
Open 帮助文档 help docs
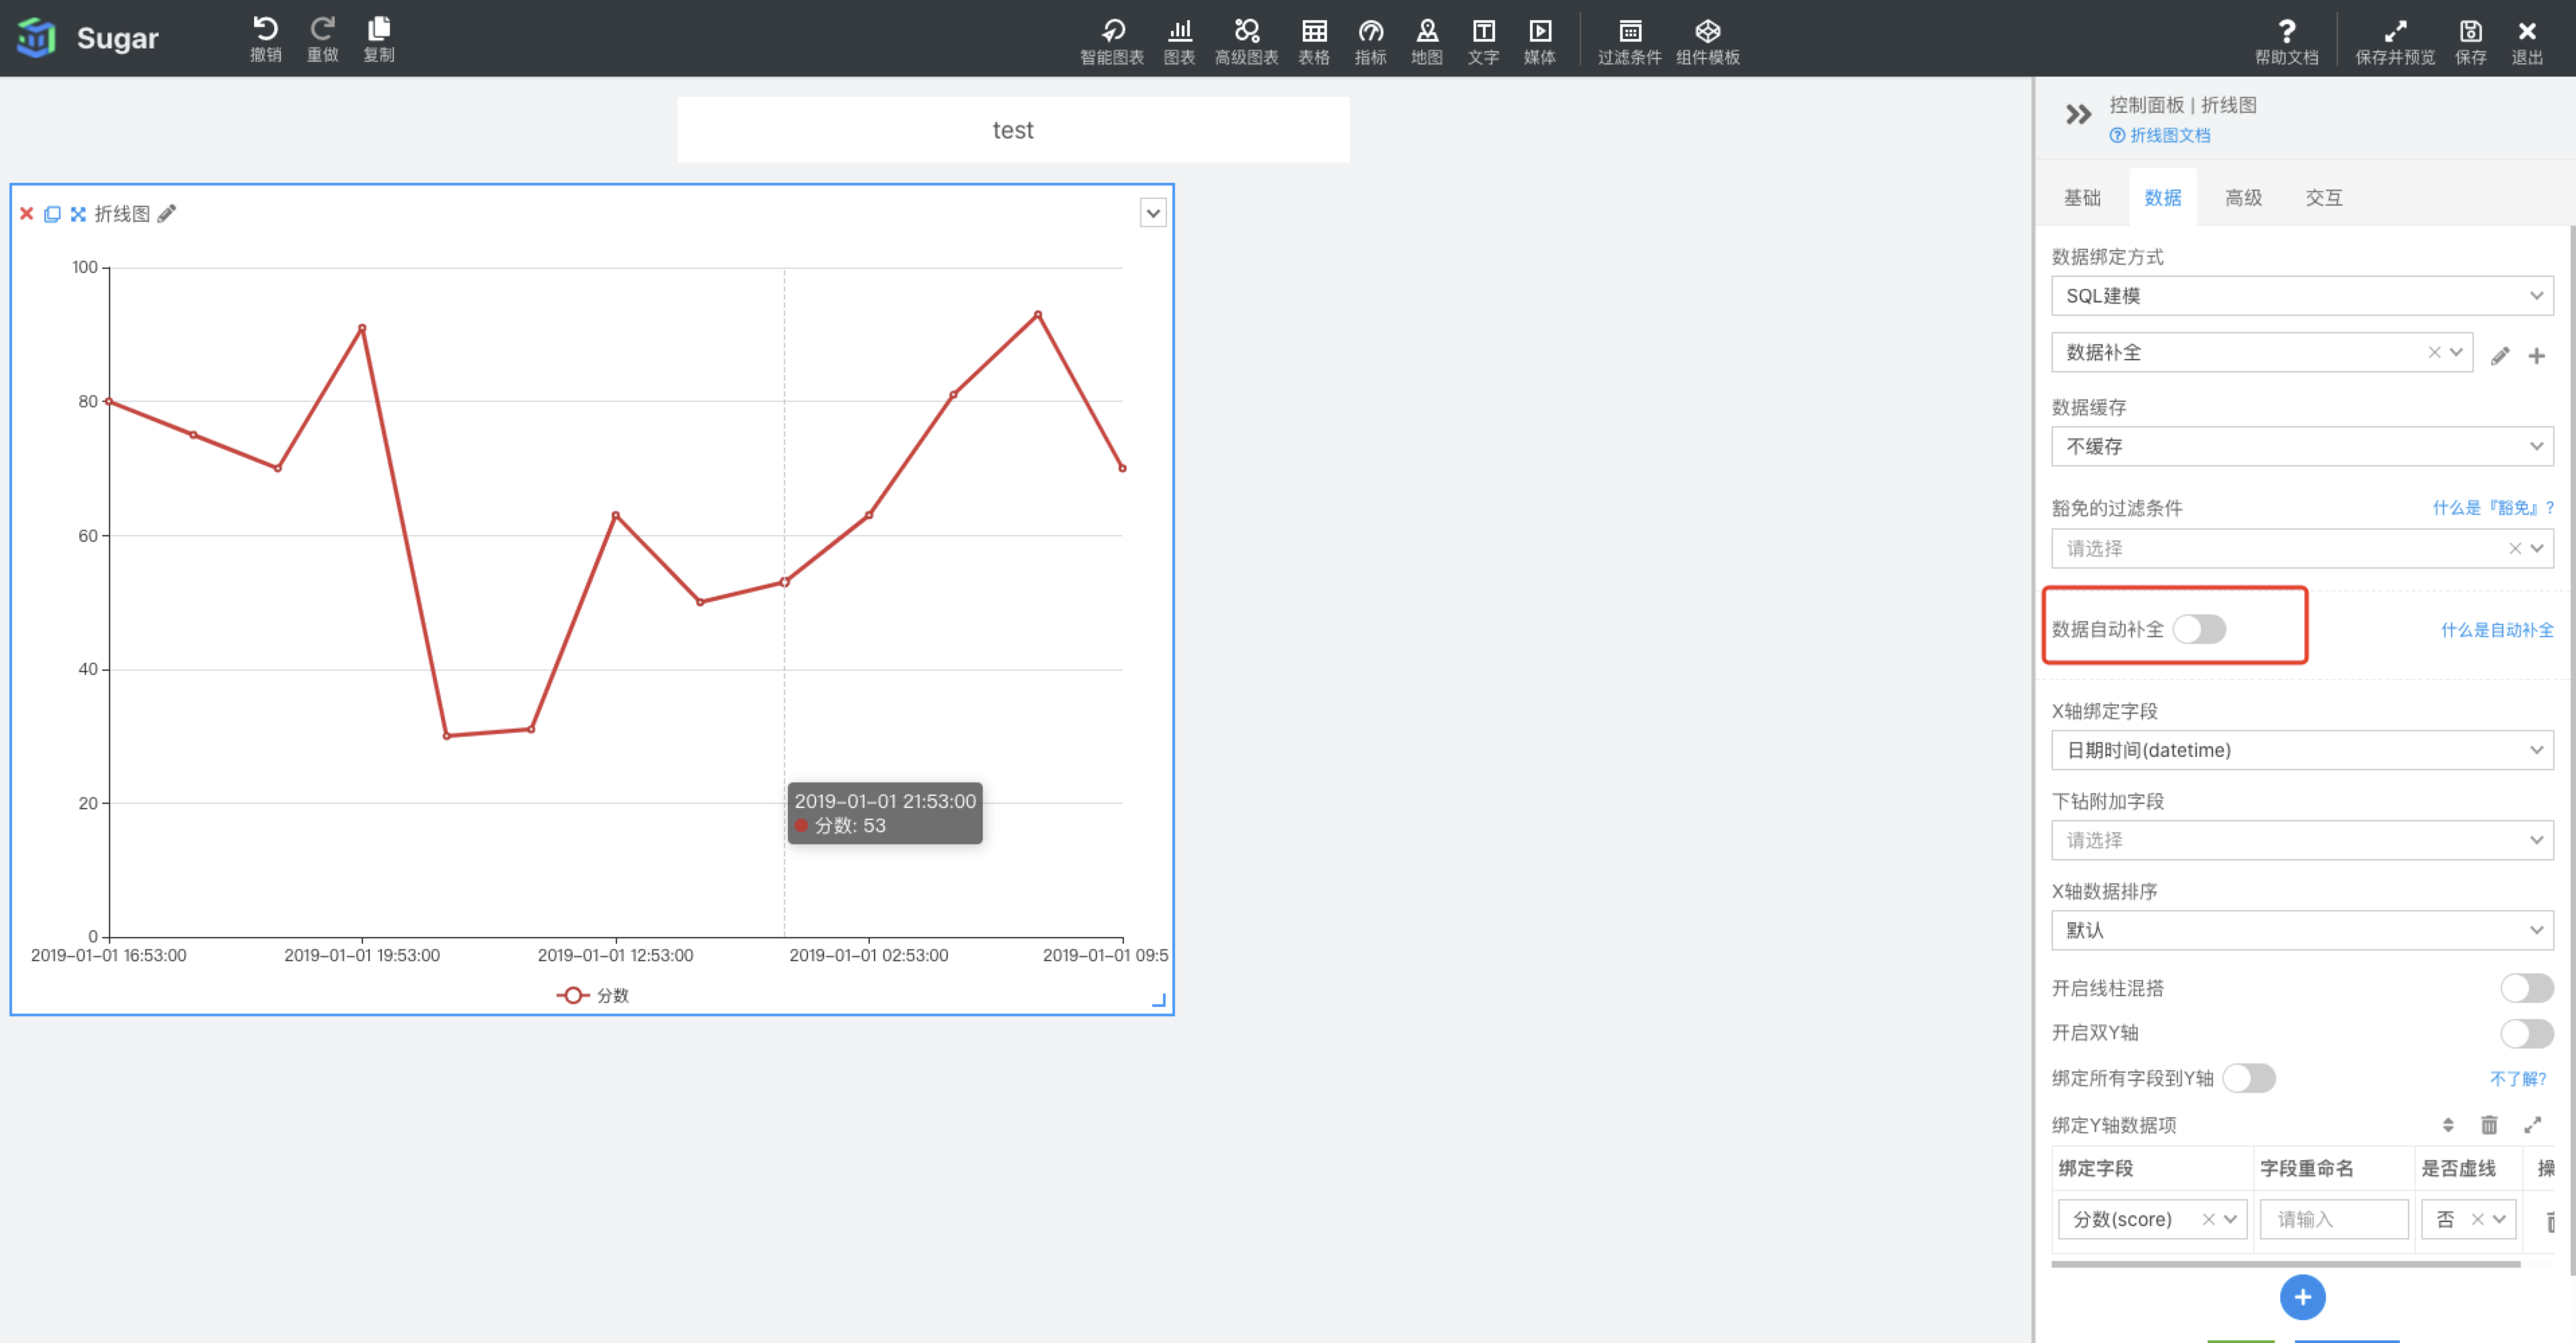pyautogui.click(x=2287, y=42)
